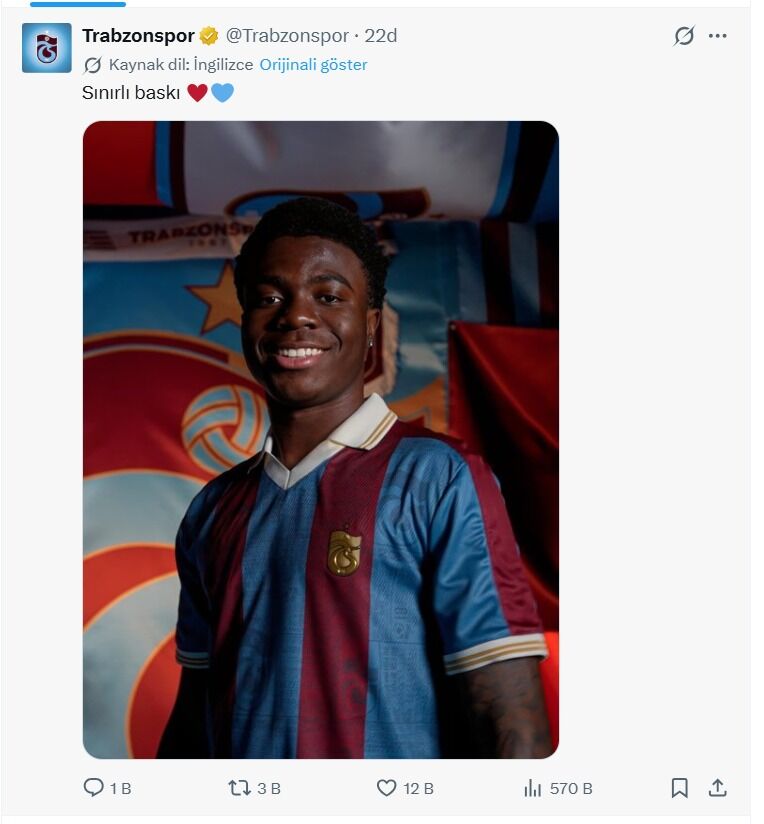Reply using the speech bubble icon
The width and height of the screenshot is (764, 824).
pos(94,788)
